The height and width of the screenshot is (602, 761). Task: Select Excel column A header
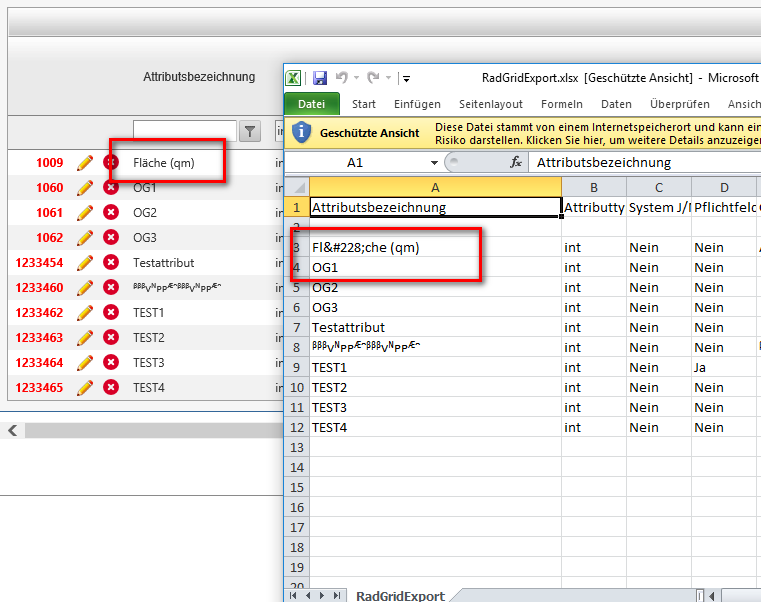(x=435, y=187)
